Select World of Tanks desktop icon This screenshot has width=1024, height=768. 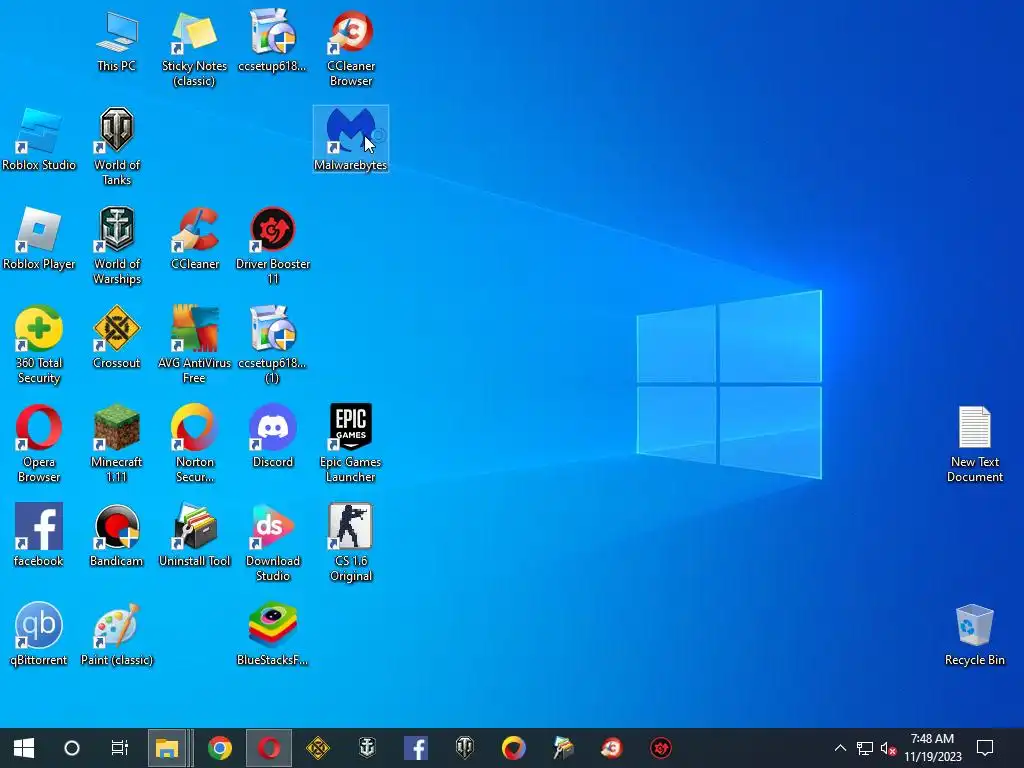117,147
